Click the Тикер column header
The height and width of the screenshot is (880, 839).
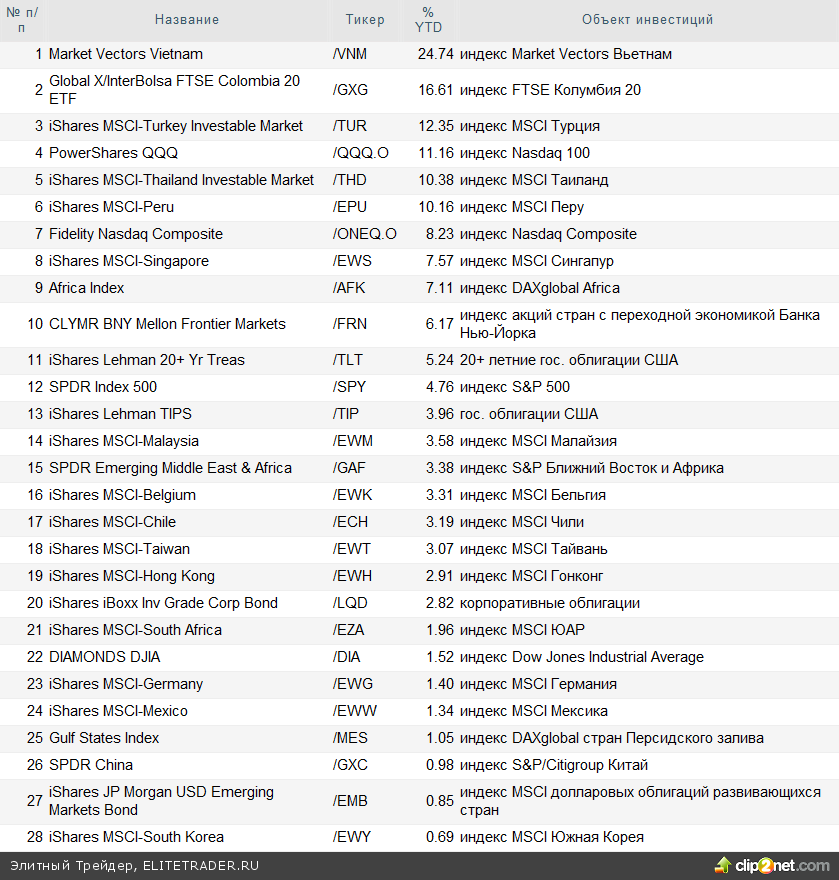tap(365, 20)
